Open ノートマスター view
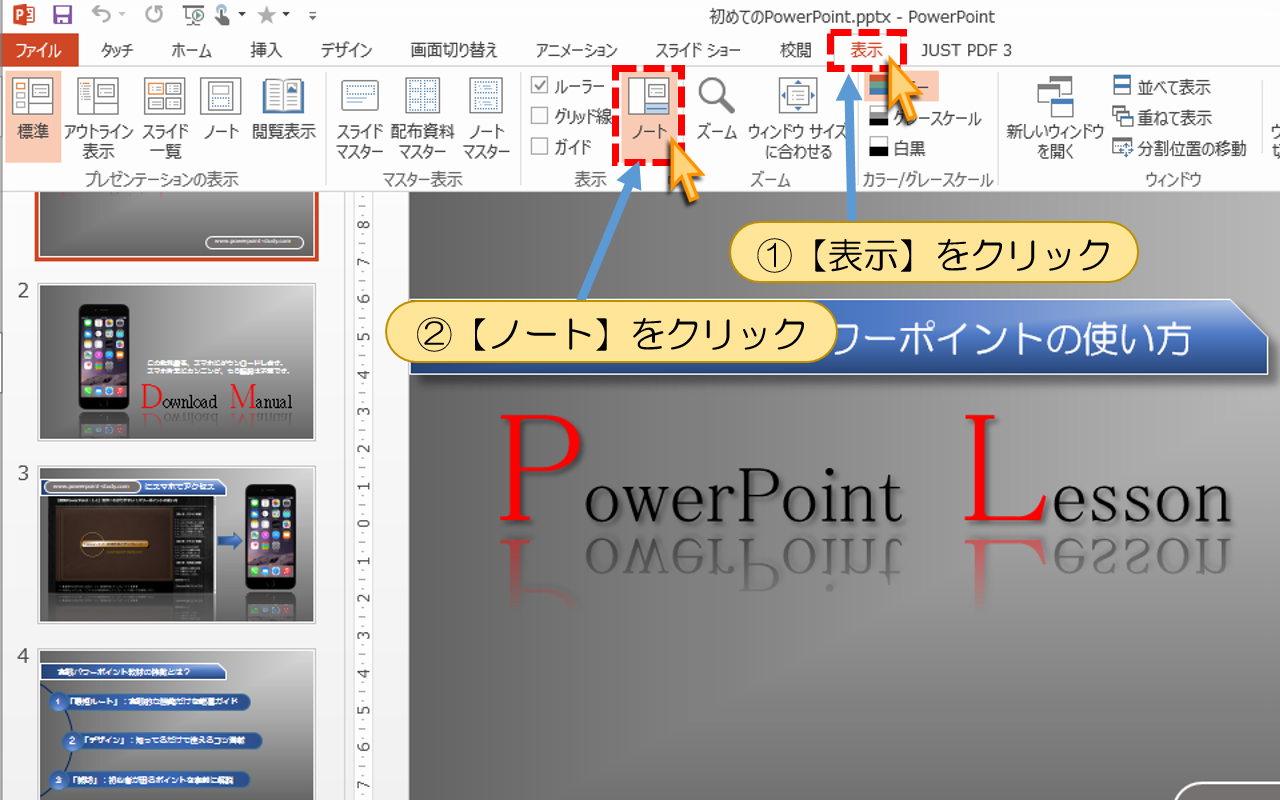 point(487,116)
